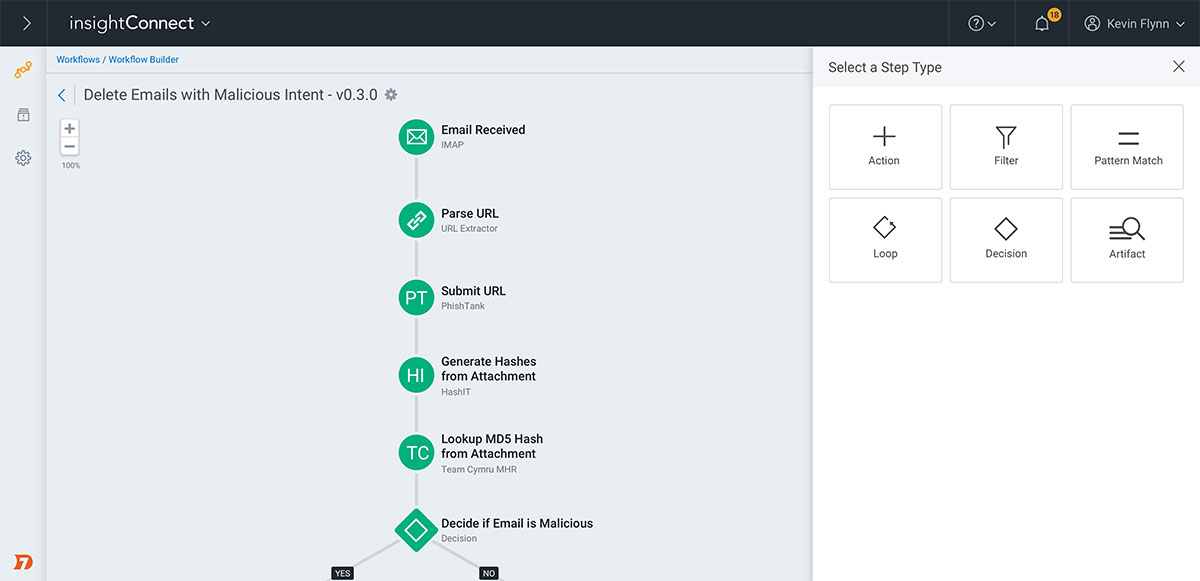Screen dimensions: 1200x581
Task: Select the Team Cymru Lookup MD5 node
Action: (416, 453)
